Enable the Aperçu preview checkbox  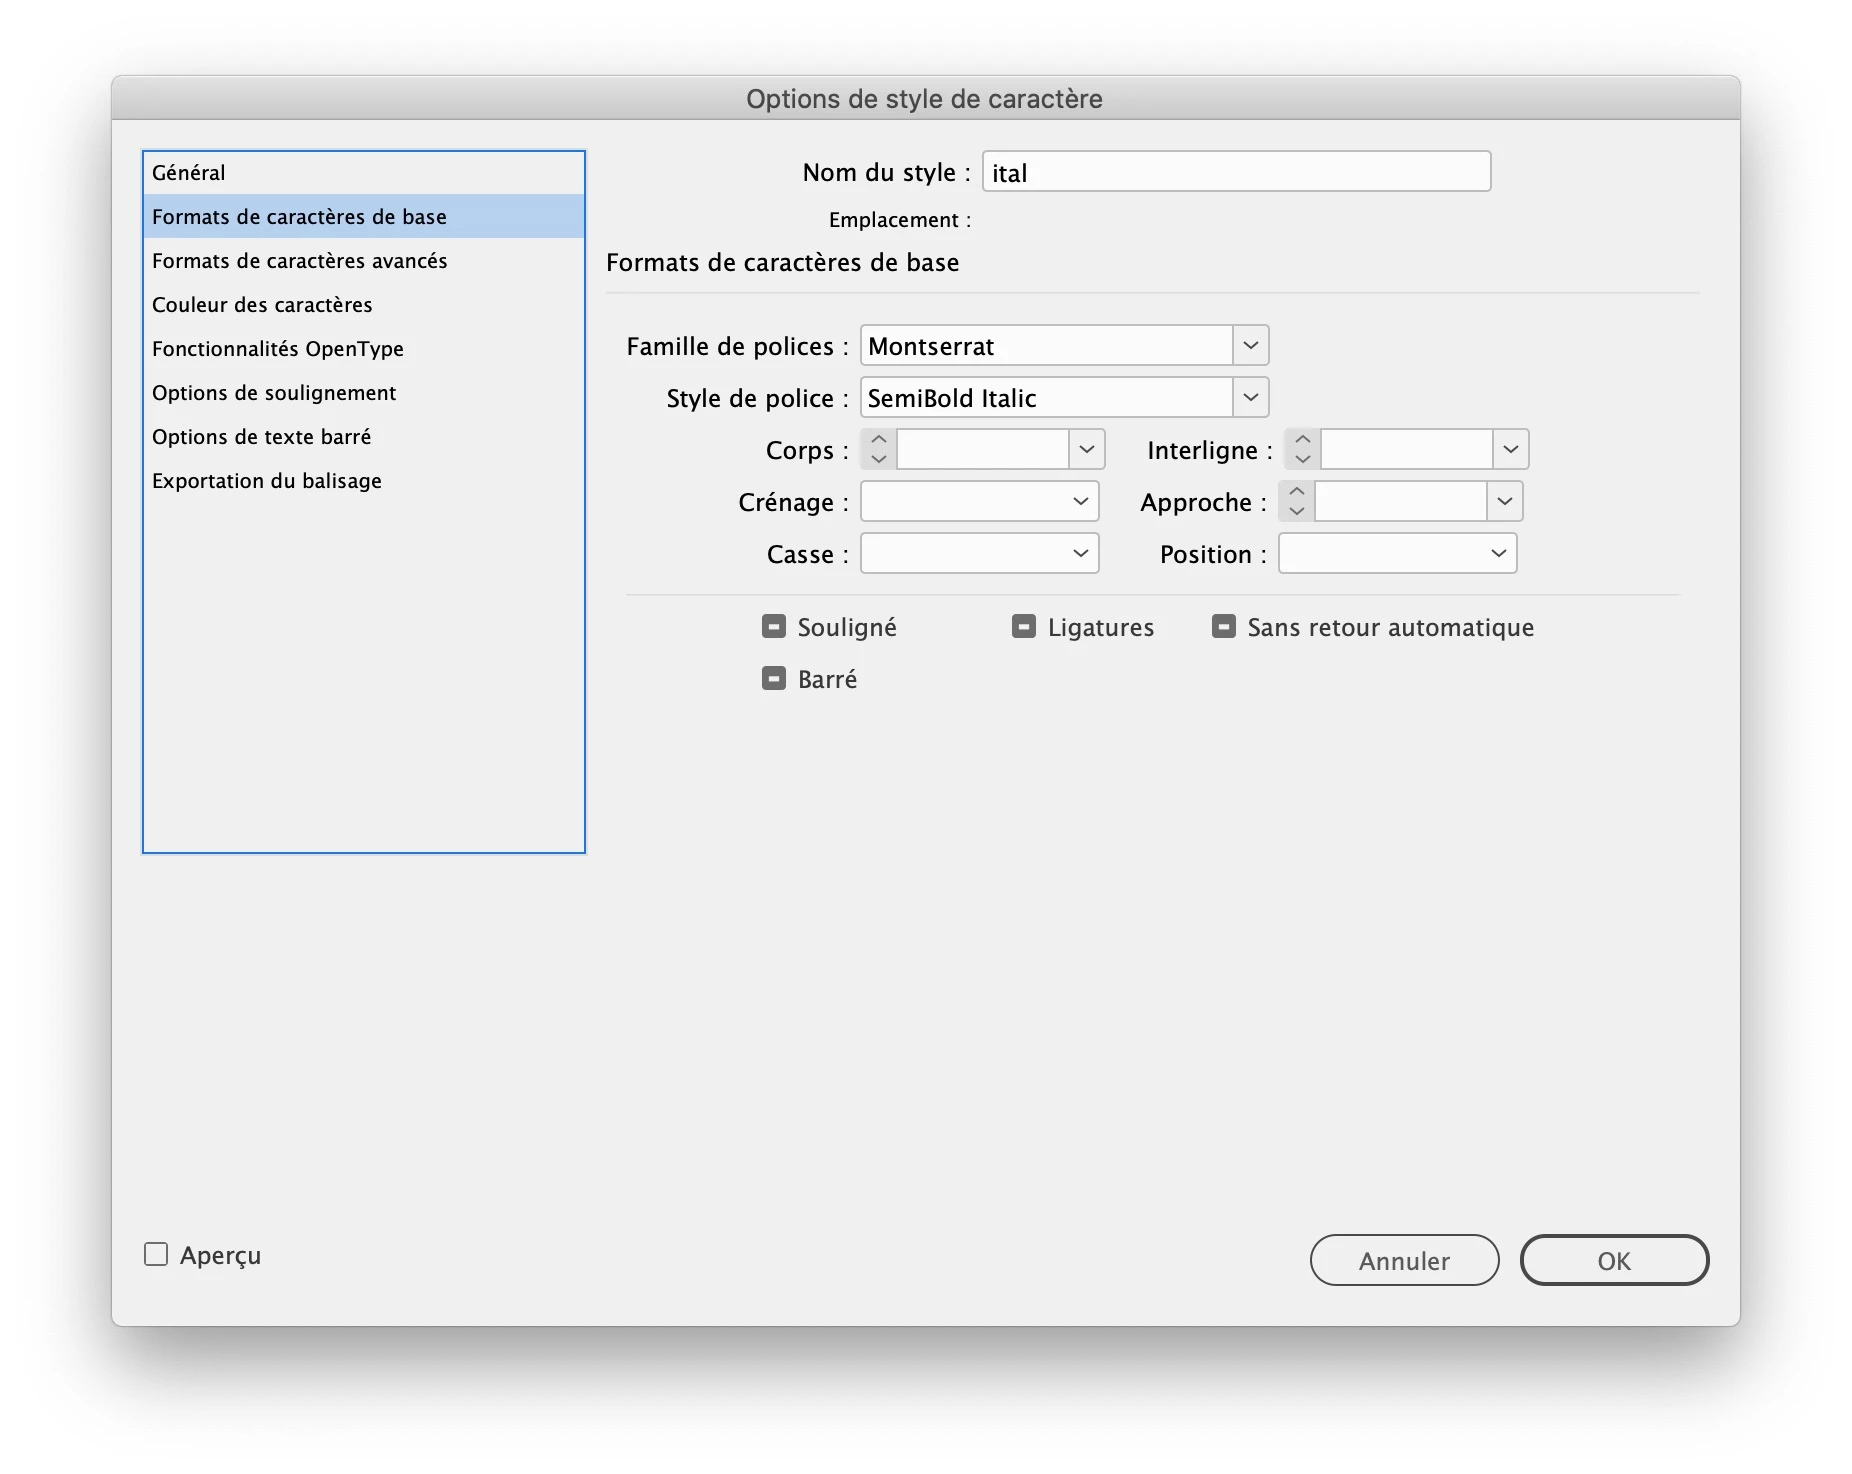(156, 1254)
